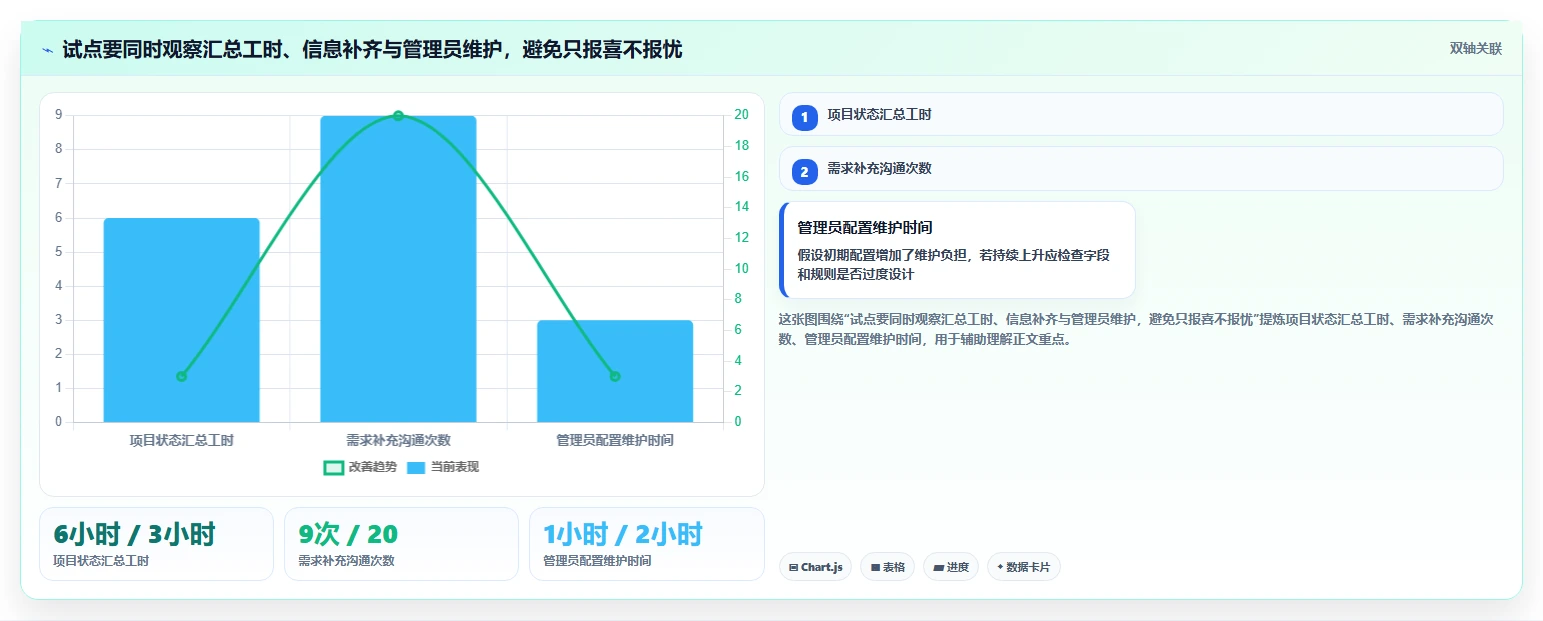Click the icon inside 进度 tag
This screenshot has height=621, width=1543.
[x=938, y=567]
